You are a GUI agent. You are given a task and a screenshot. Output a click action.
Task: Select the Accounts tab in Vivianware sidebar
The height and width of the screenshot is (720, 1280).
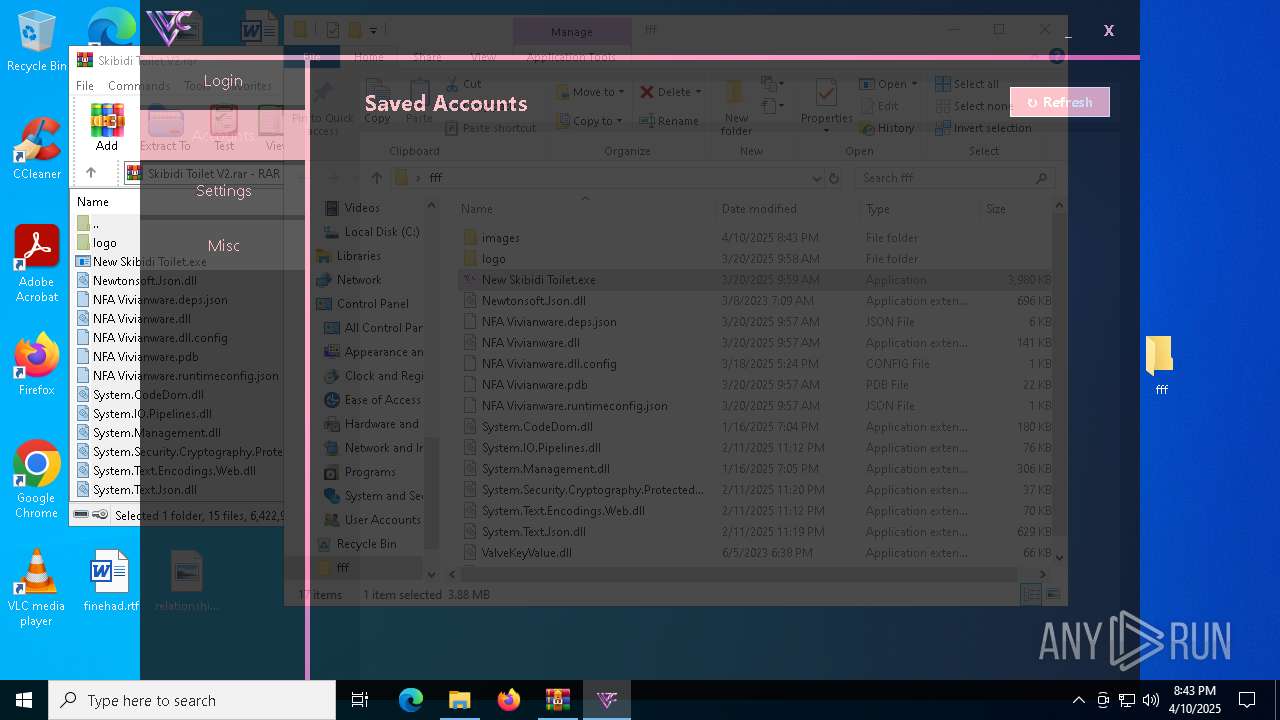click(x=223, y=136)
